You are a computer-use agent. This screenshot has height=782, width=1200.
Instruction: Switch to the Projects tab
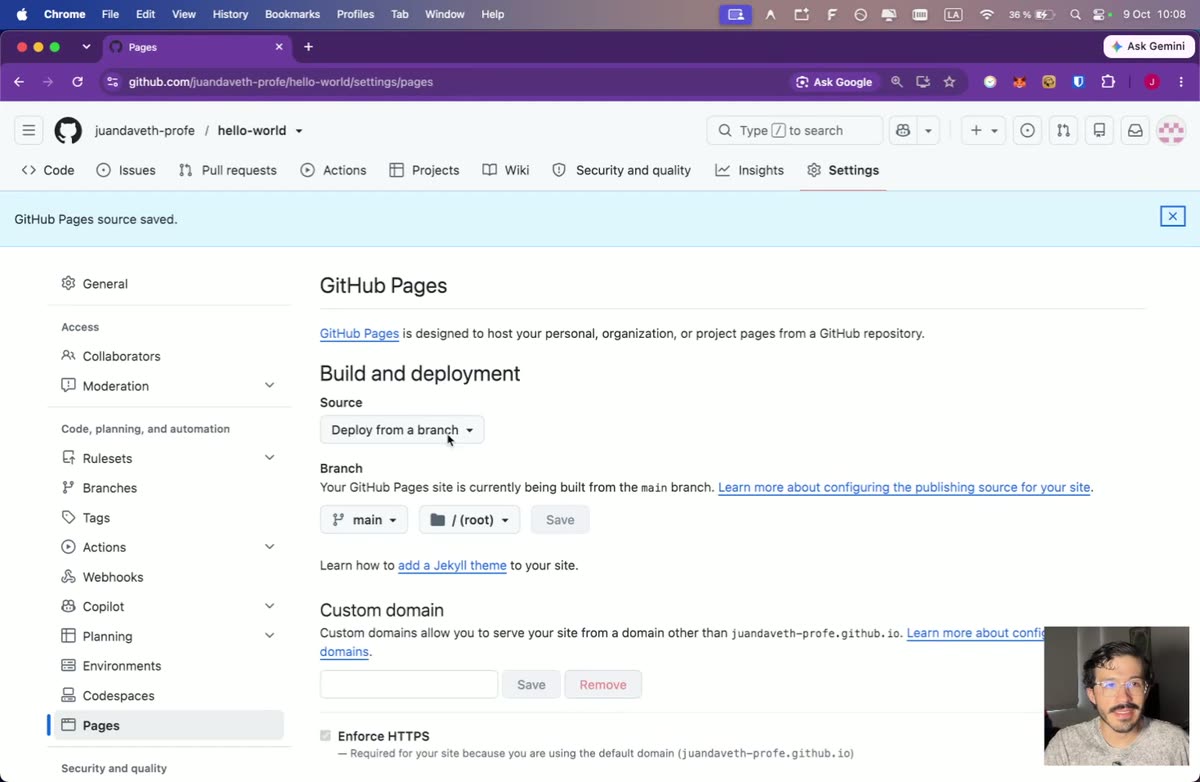[x=424, y=170]
